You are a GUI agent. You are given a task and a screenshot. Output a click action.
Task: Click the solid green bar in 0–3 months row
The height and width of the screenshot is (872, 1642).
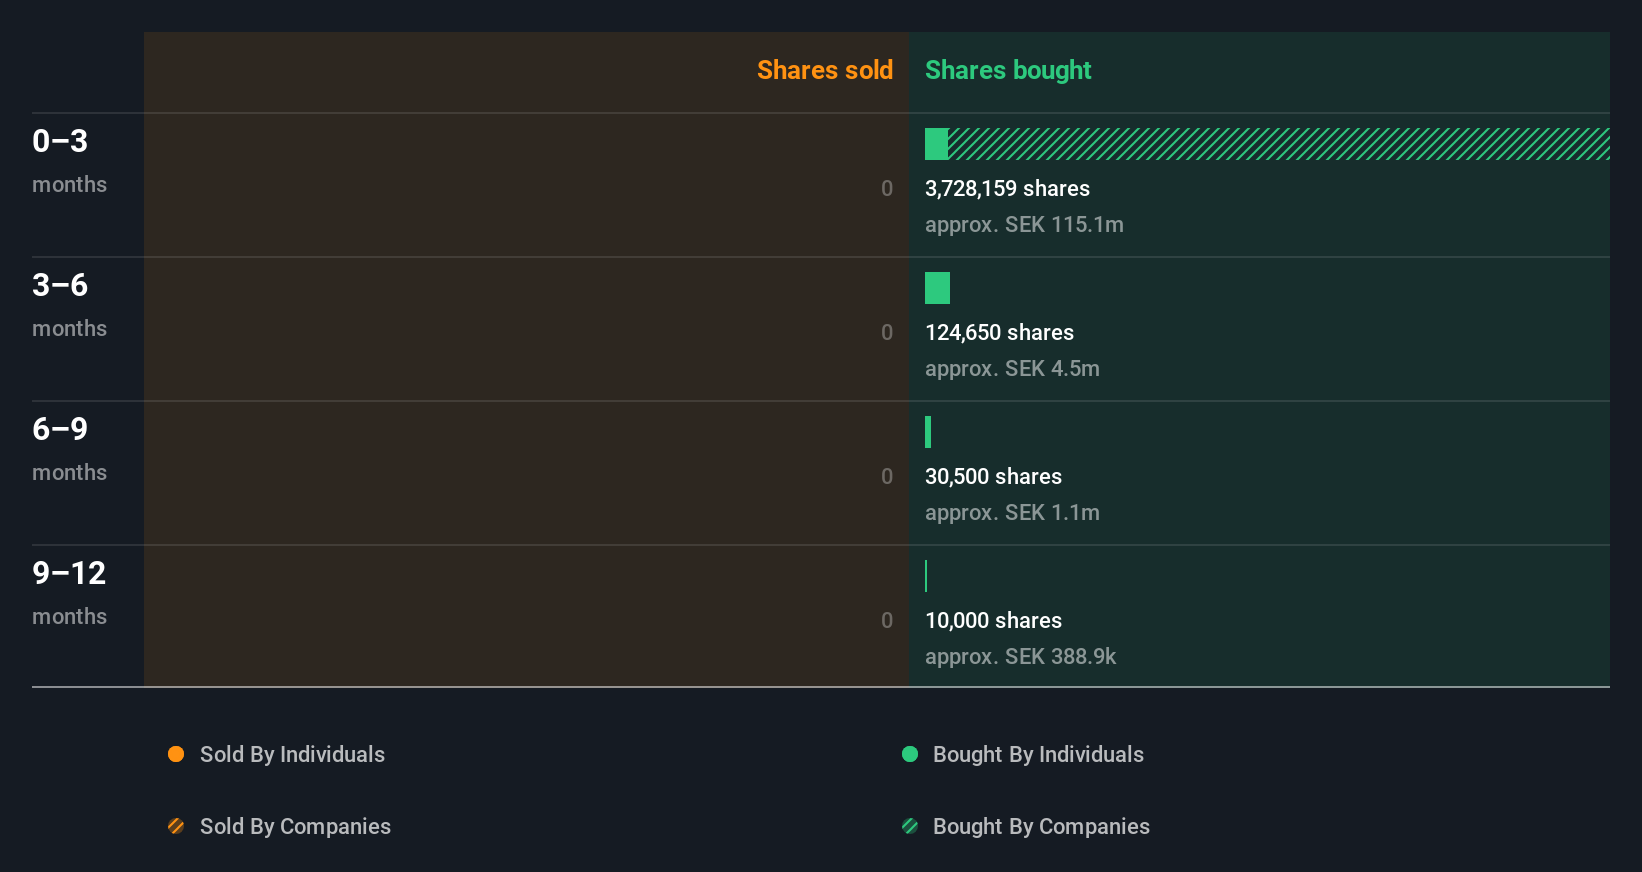[x=936, y=144]
